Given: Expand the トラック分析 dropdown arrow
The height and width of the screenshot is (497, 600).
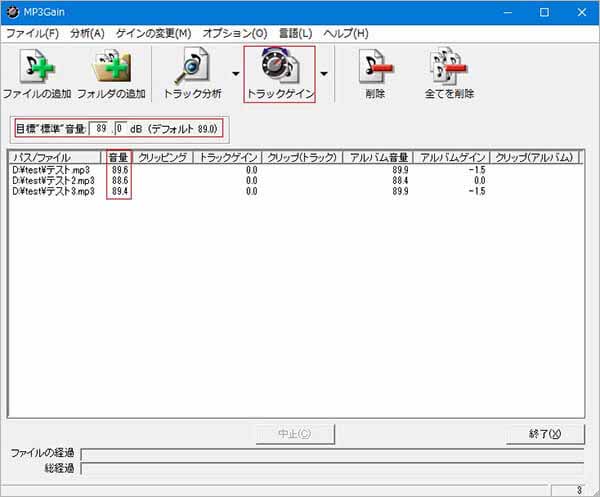Looking at the screenshot, I should coord(236,73).
